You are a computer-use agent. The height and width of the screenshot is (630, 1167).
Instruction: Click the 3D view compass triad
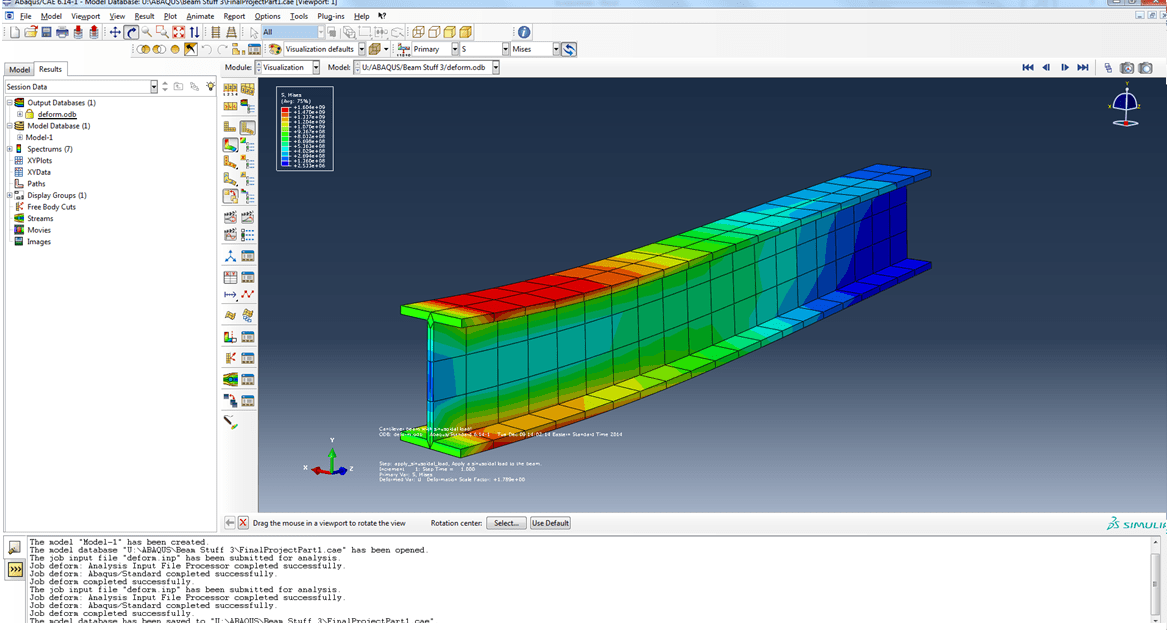[x=1125, y=106]
